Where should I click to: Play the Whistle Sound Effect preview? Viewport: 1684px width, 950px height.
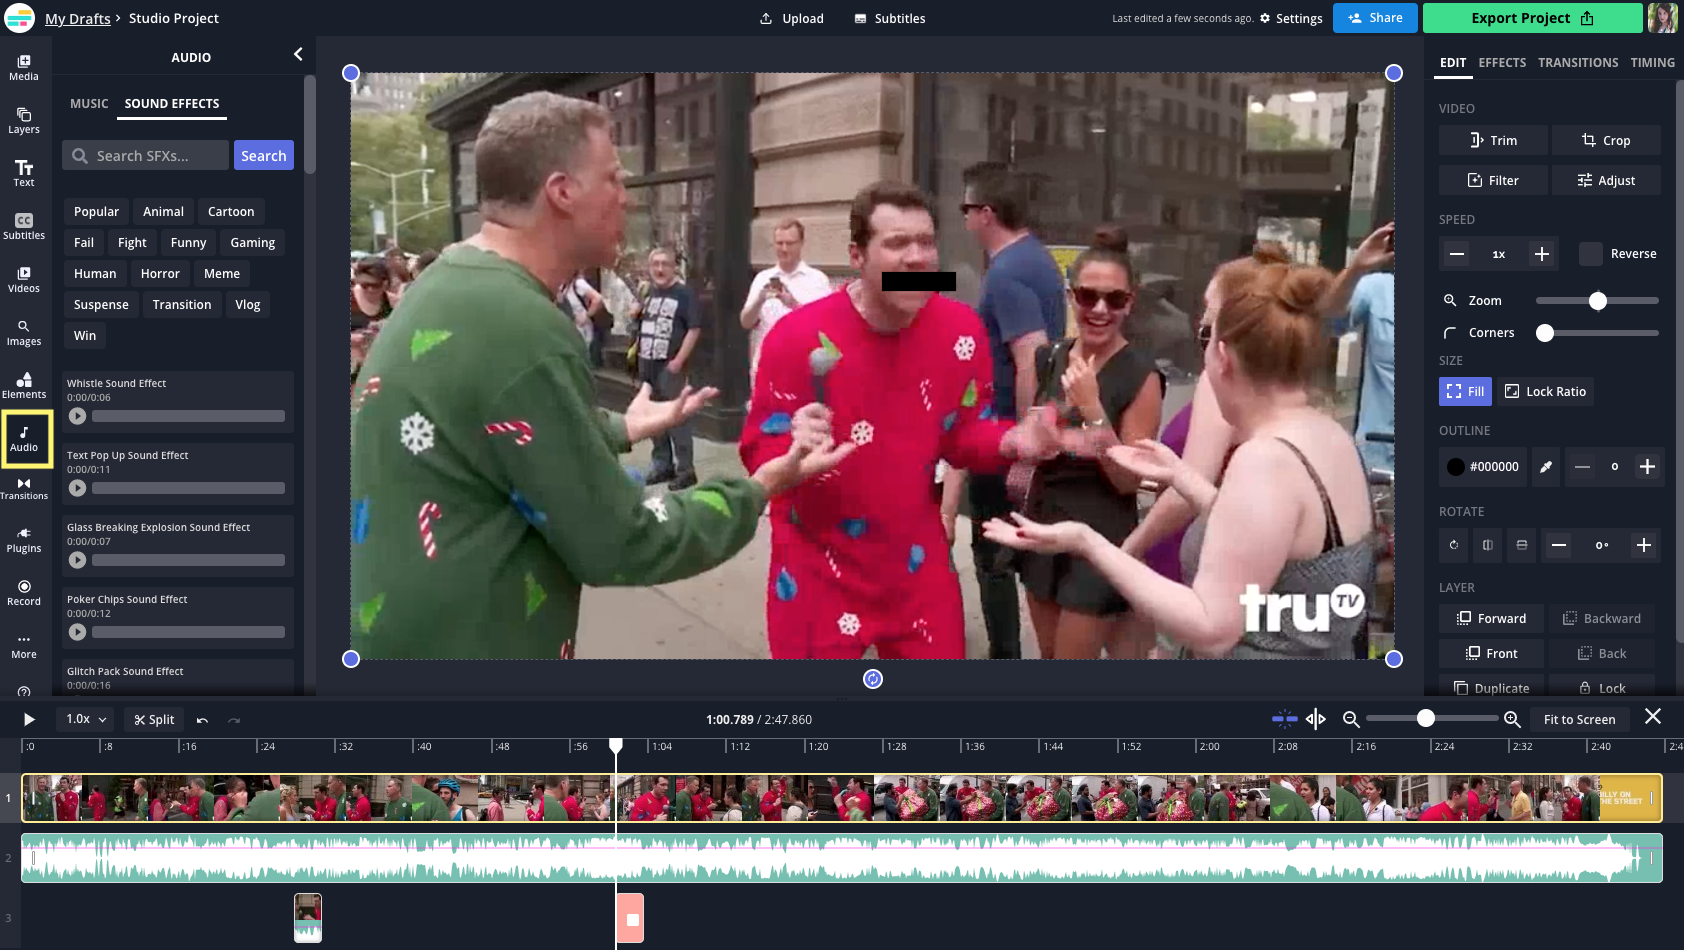tap(77, 416)
